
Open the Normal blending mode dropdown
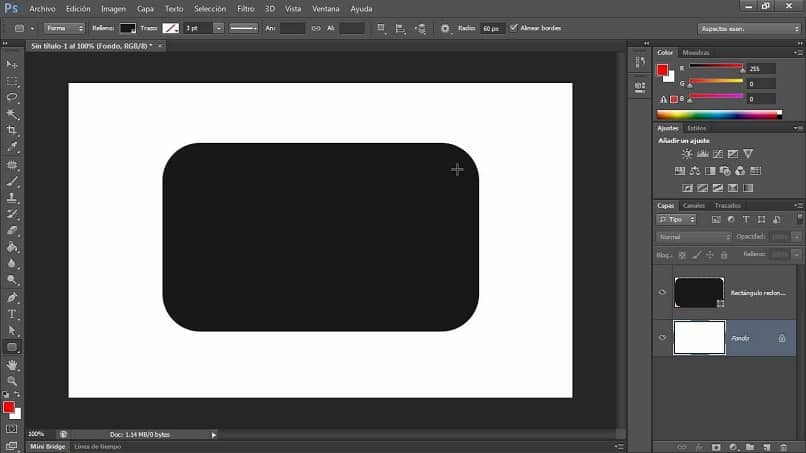(x=694, y=237)
